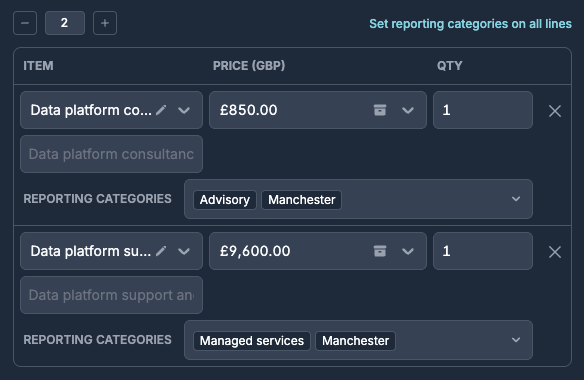Click the Data platform support description field
Viewport: 584px width, 380px height.
click(111, 295)
